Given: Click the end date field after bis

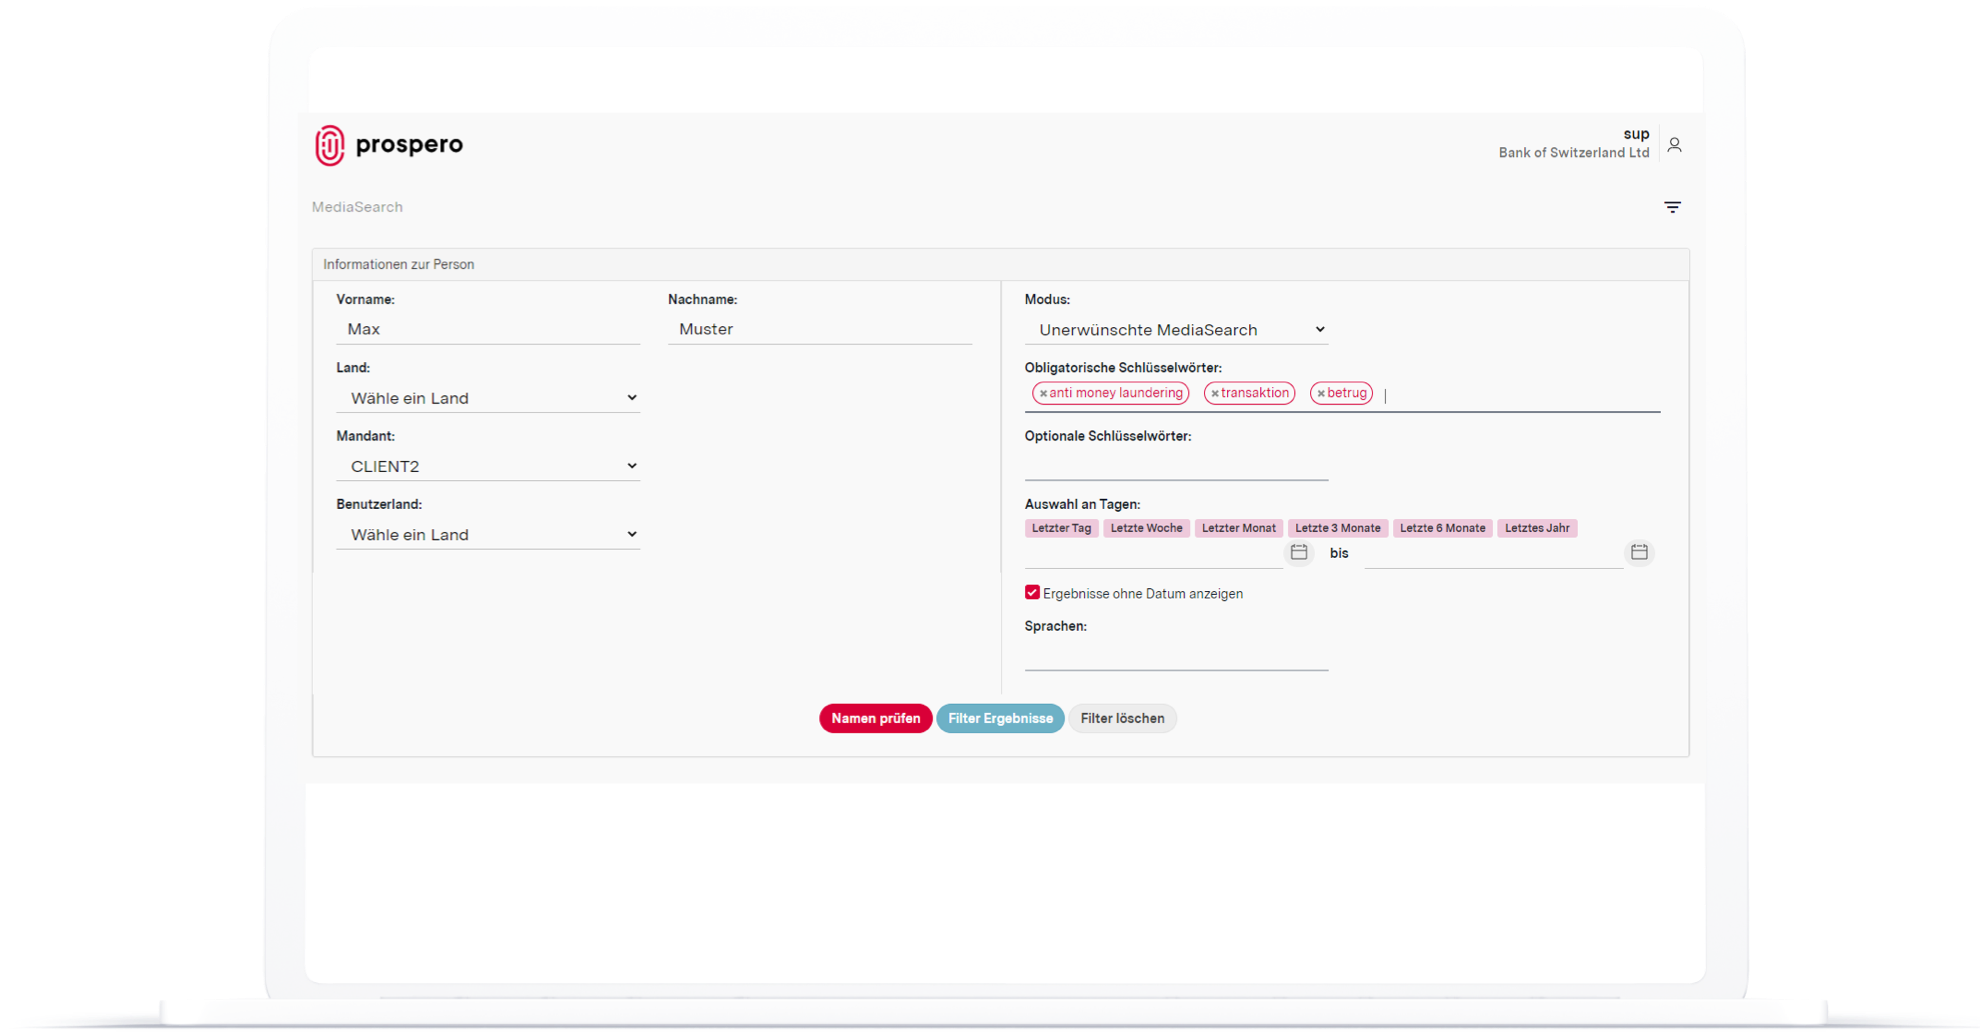Looking at the screenshot, I should (1494, 553).
